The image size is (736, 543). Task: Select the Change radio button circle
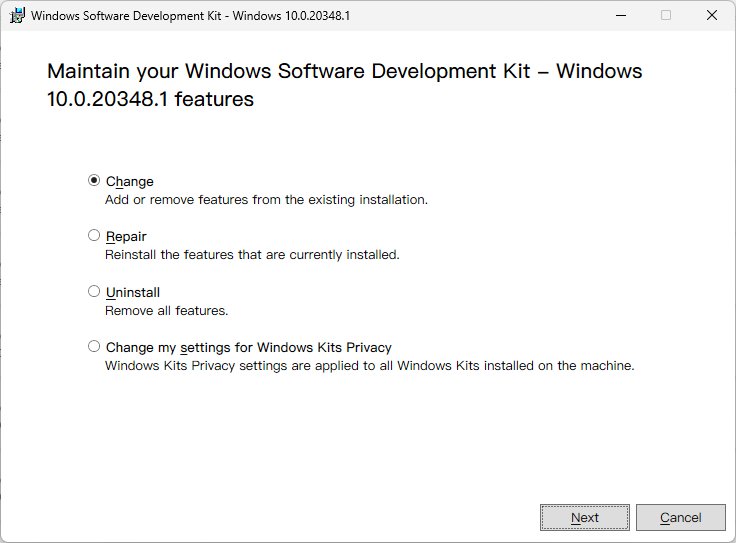pos(94,181)
